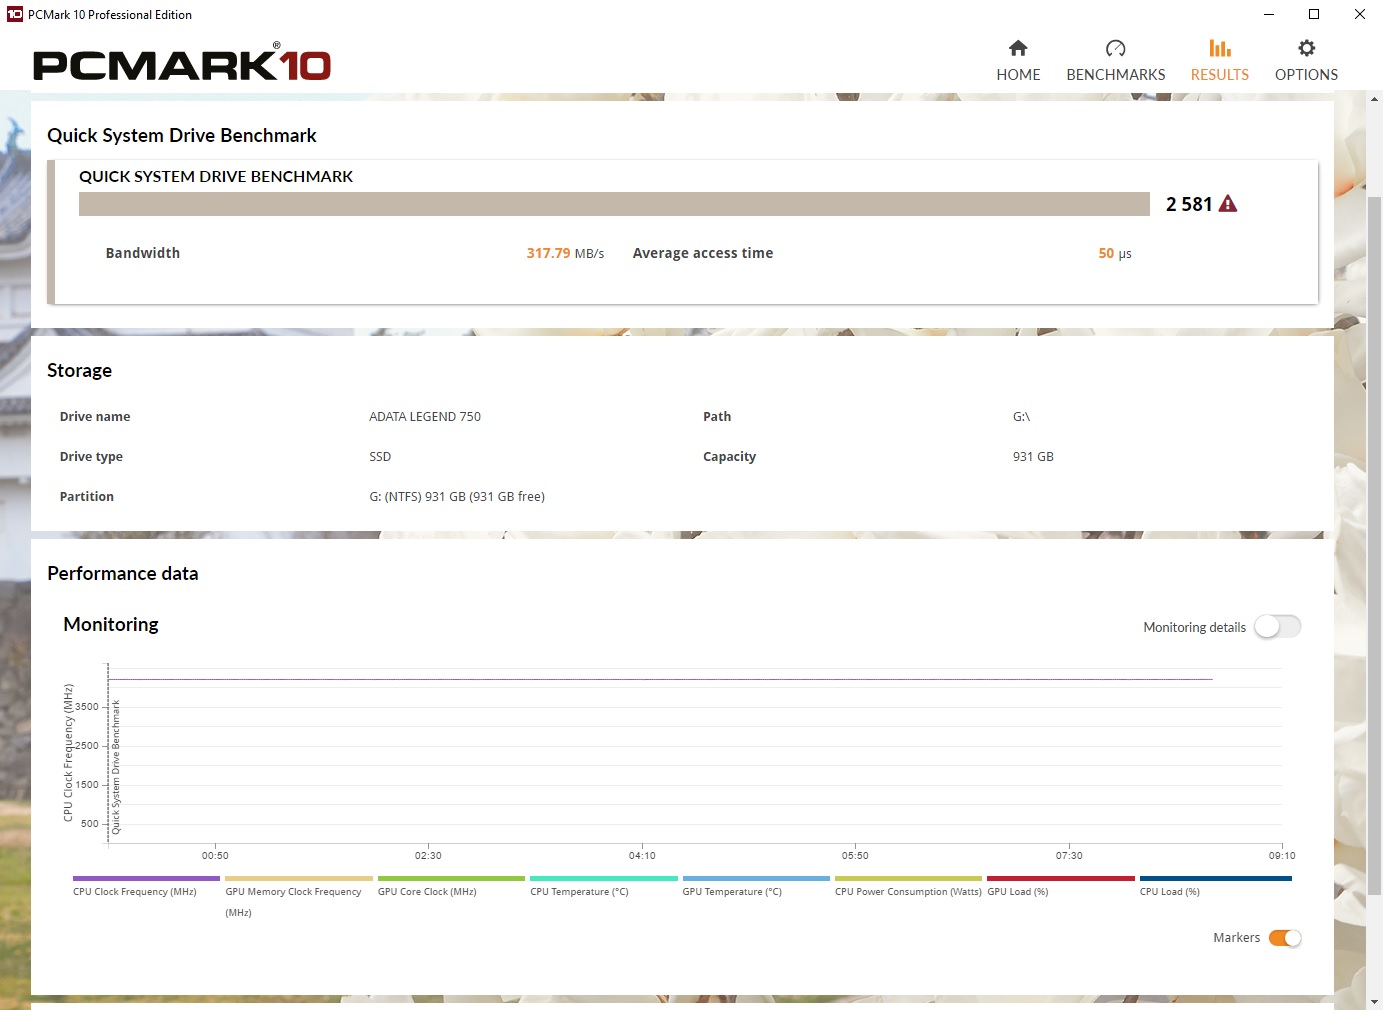Click the Results bar chart icon
The image size is (1383, 1010).
[x=1220, y=48]
